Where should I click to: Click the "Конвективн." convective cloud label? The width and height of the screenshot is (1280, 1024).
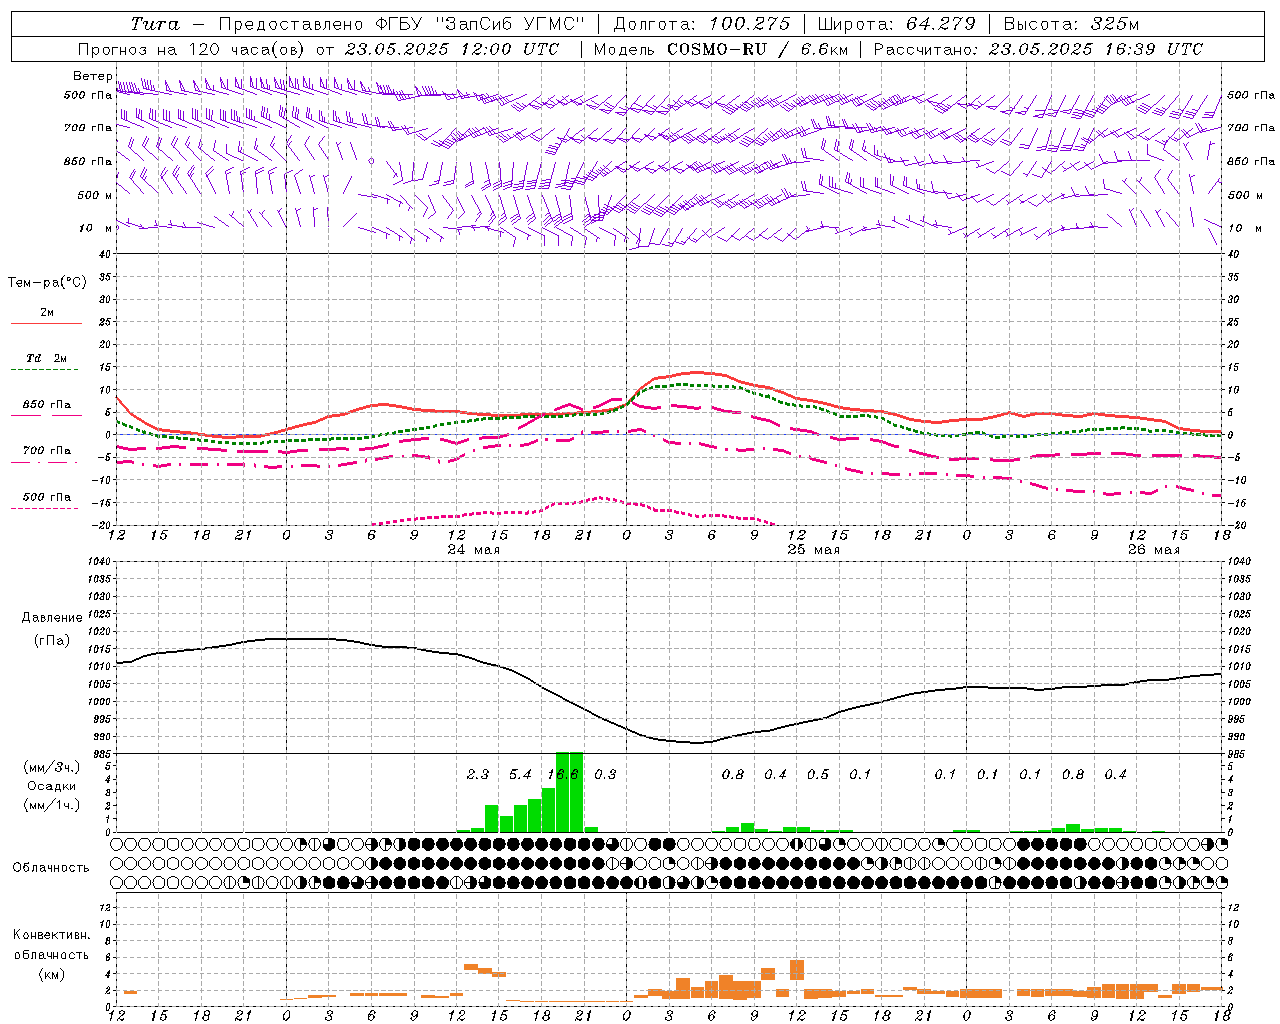click(x=52, y=935)
